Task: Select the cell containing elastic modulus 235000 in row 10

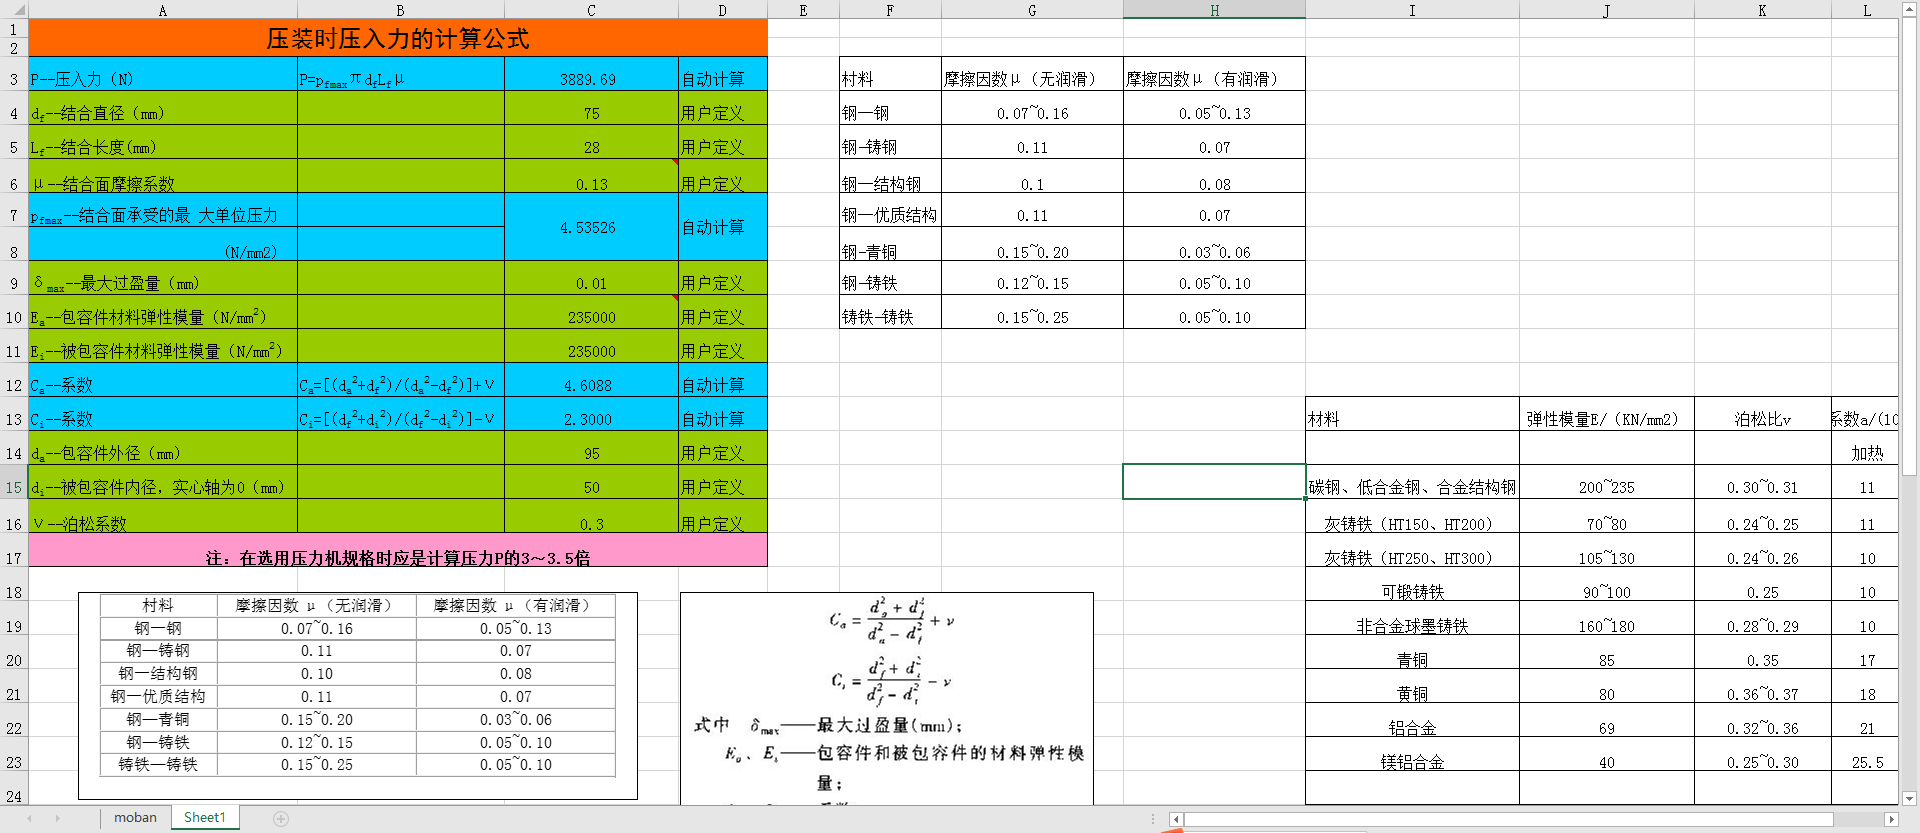Action: [590, 317]
